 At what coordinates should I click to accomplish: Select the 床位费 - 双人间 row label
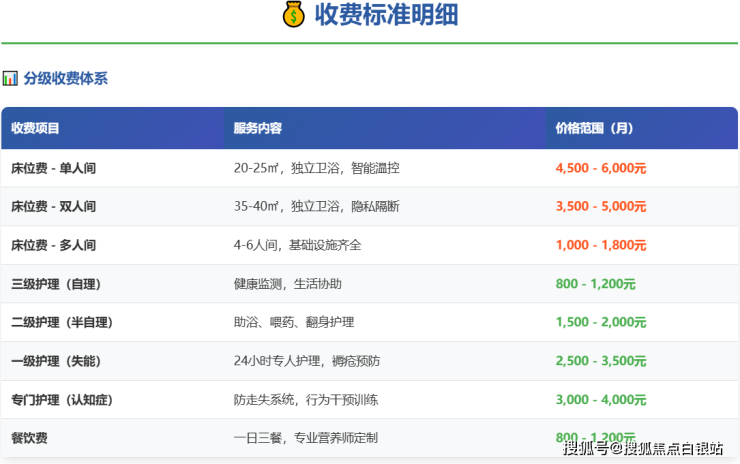pyautogui.click(x=53, y=207)
